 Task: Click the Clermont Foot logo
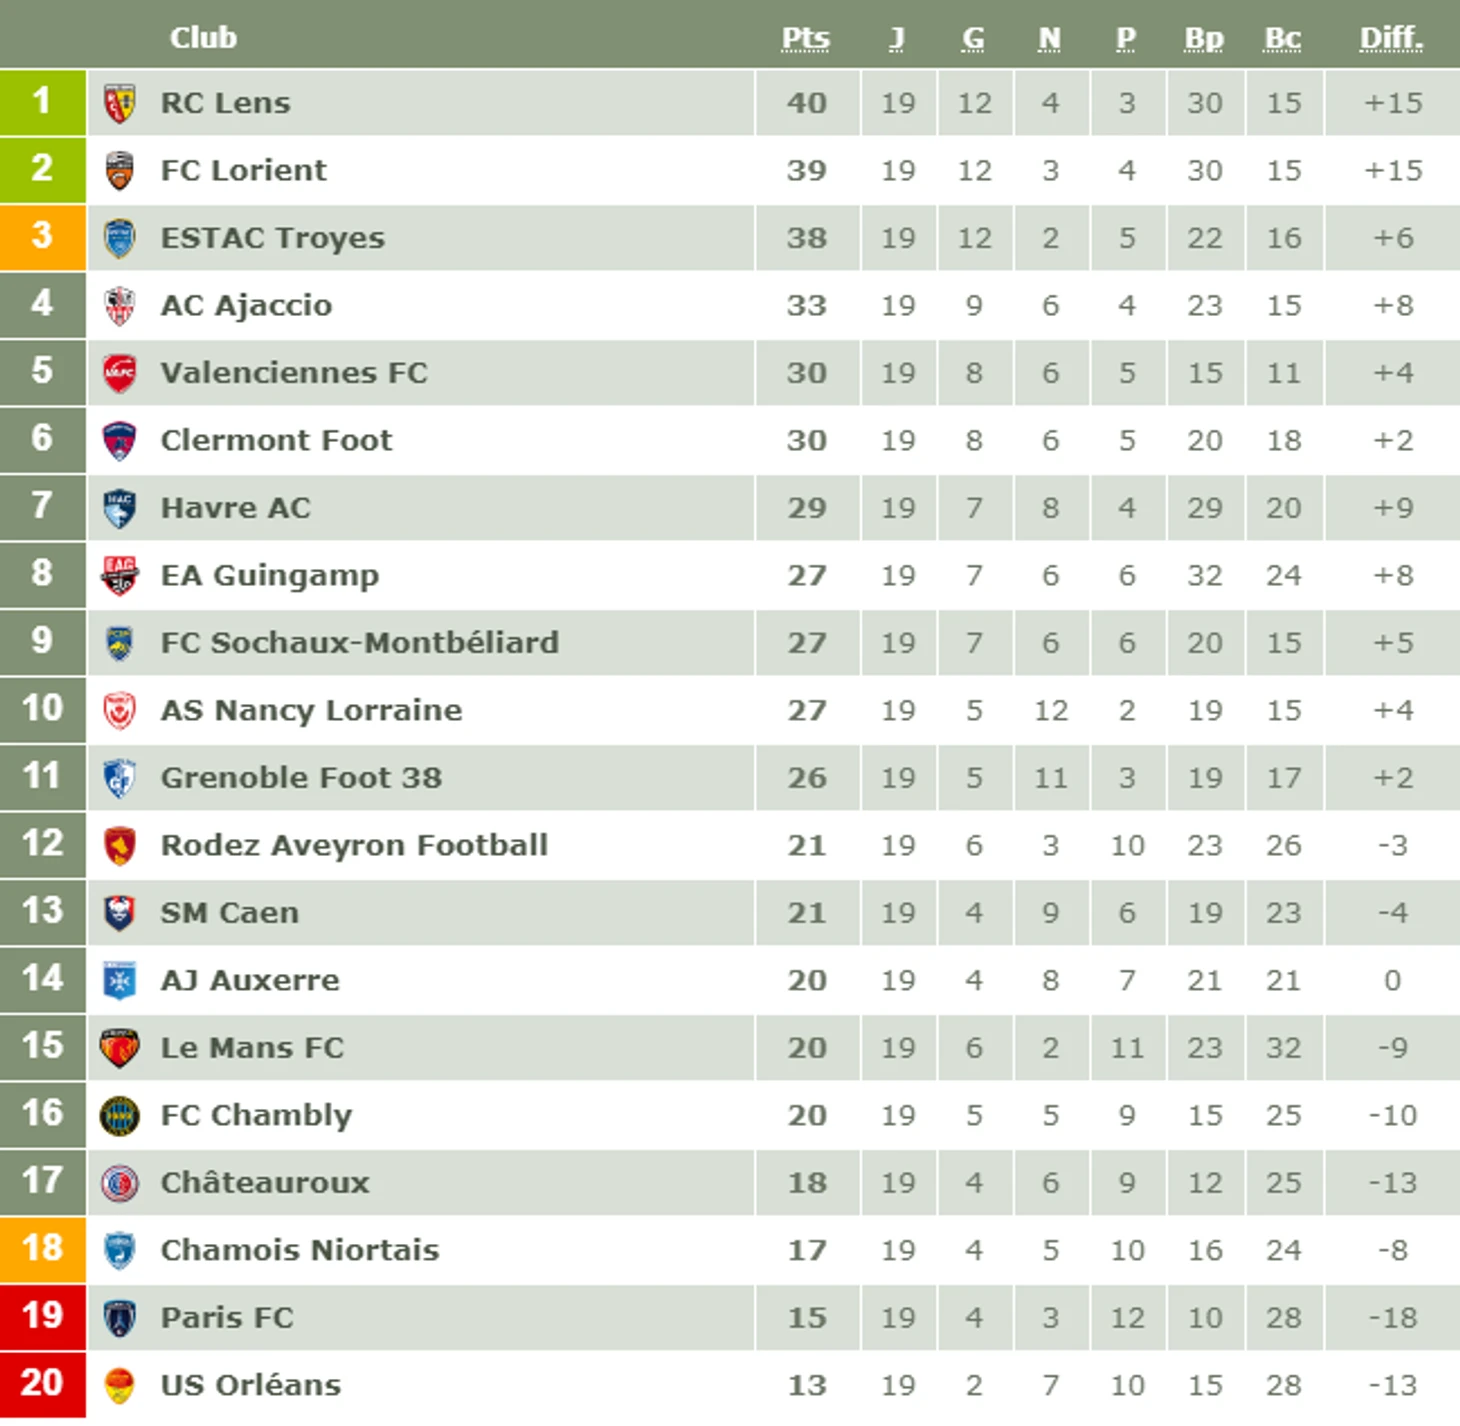pos(119,440)
